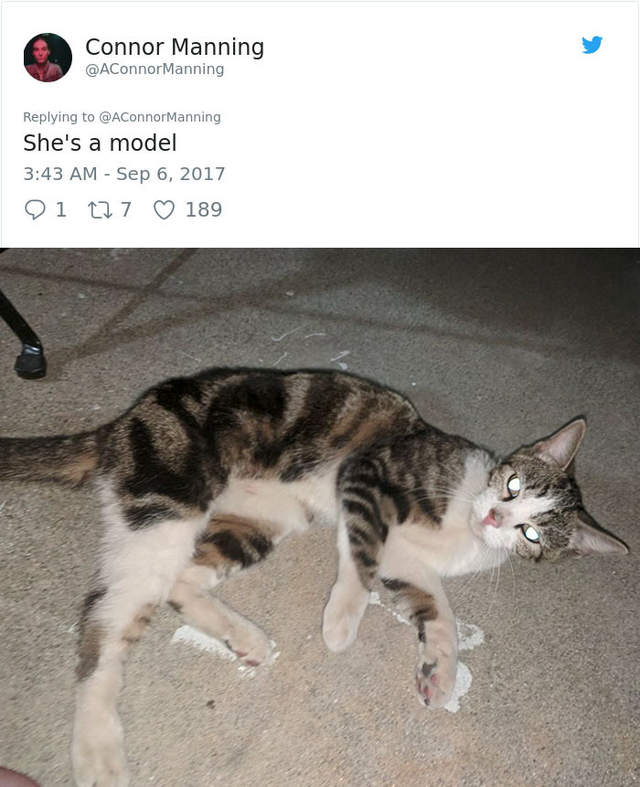The width and height of the screenshot is (640, 787).
Task: Click the reply count 1
Action: click(61, 210)
